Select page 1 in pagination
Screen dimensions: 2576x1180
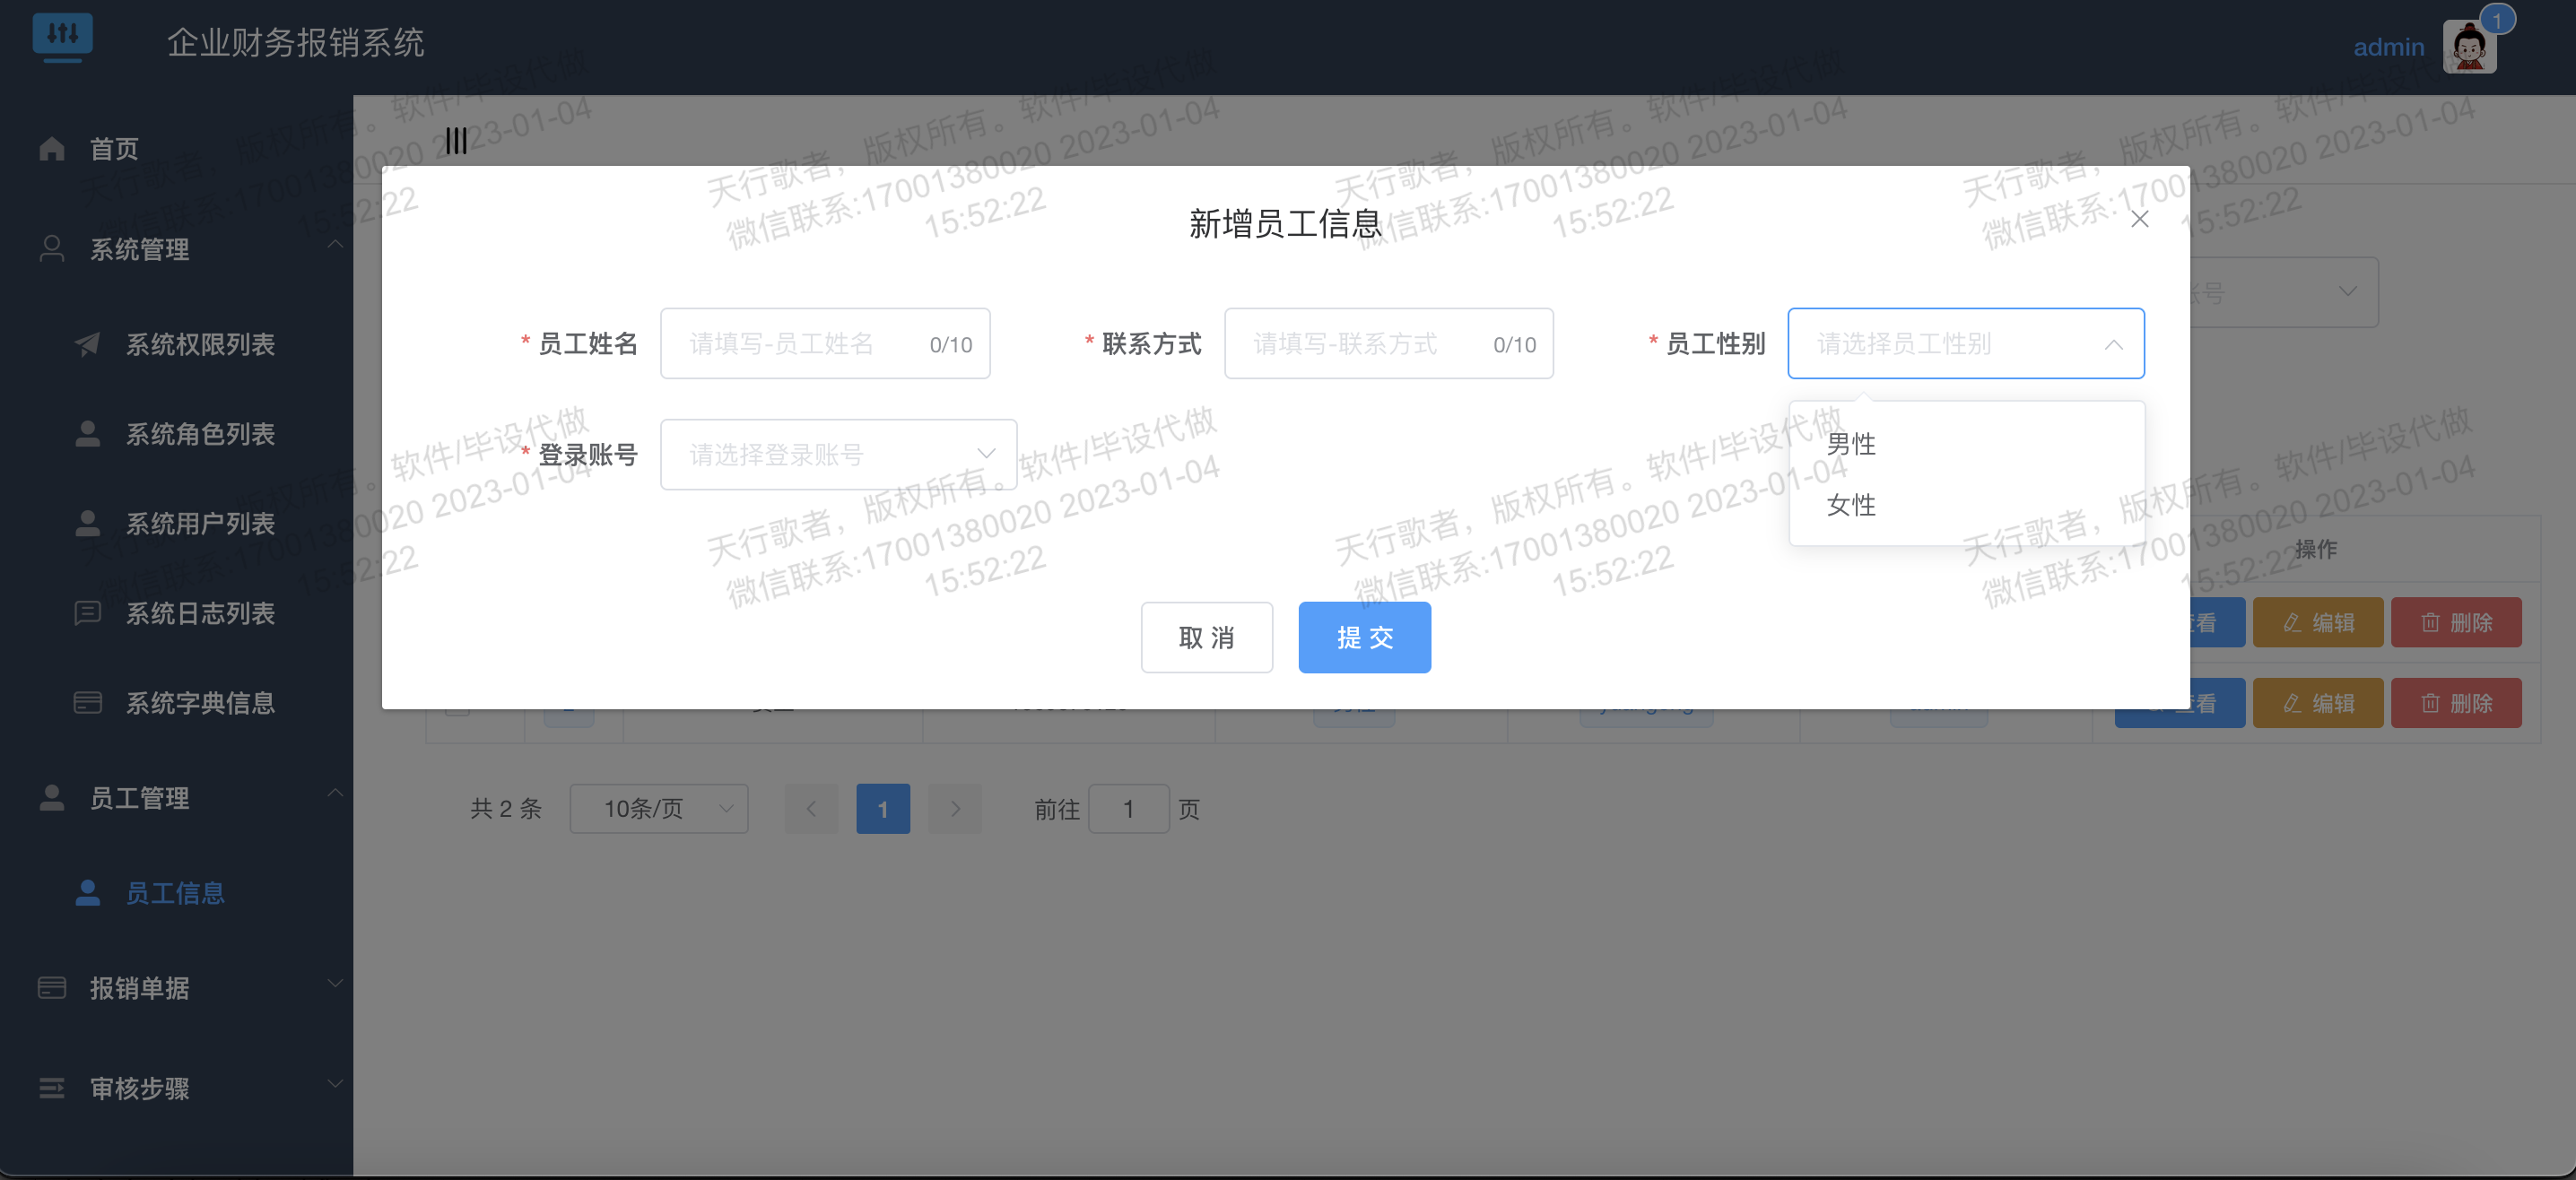click(883, 809)
